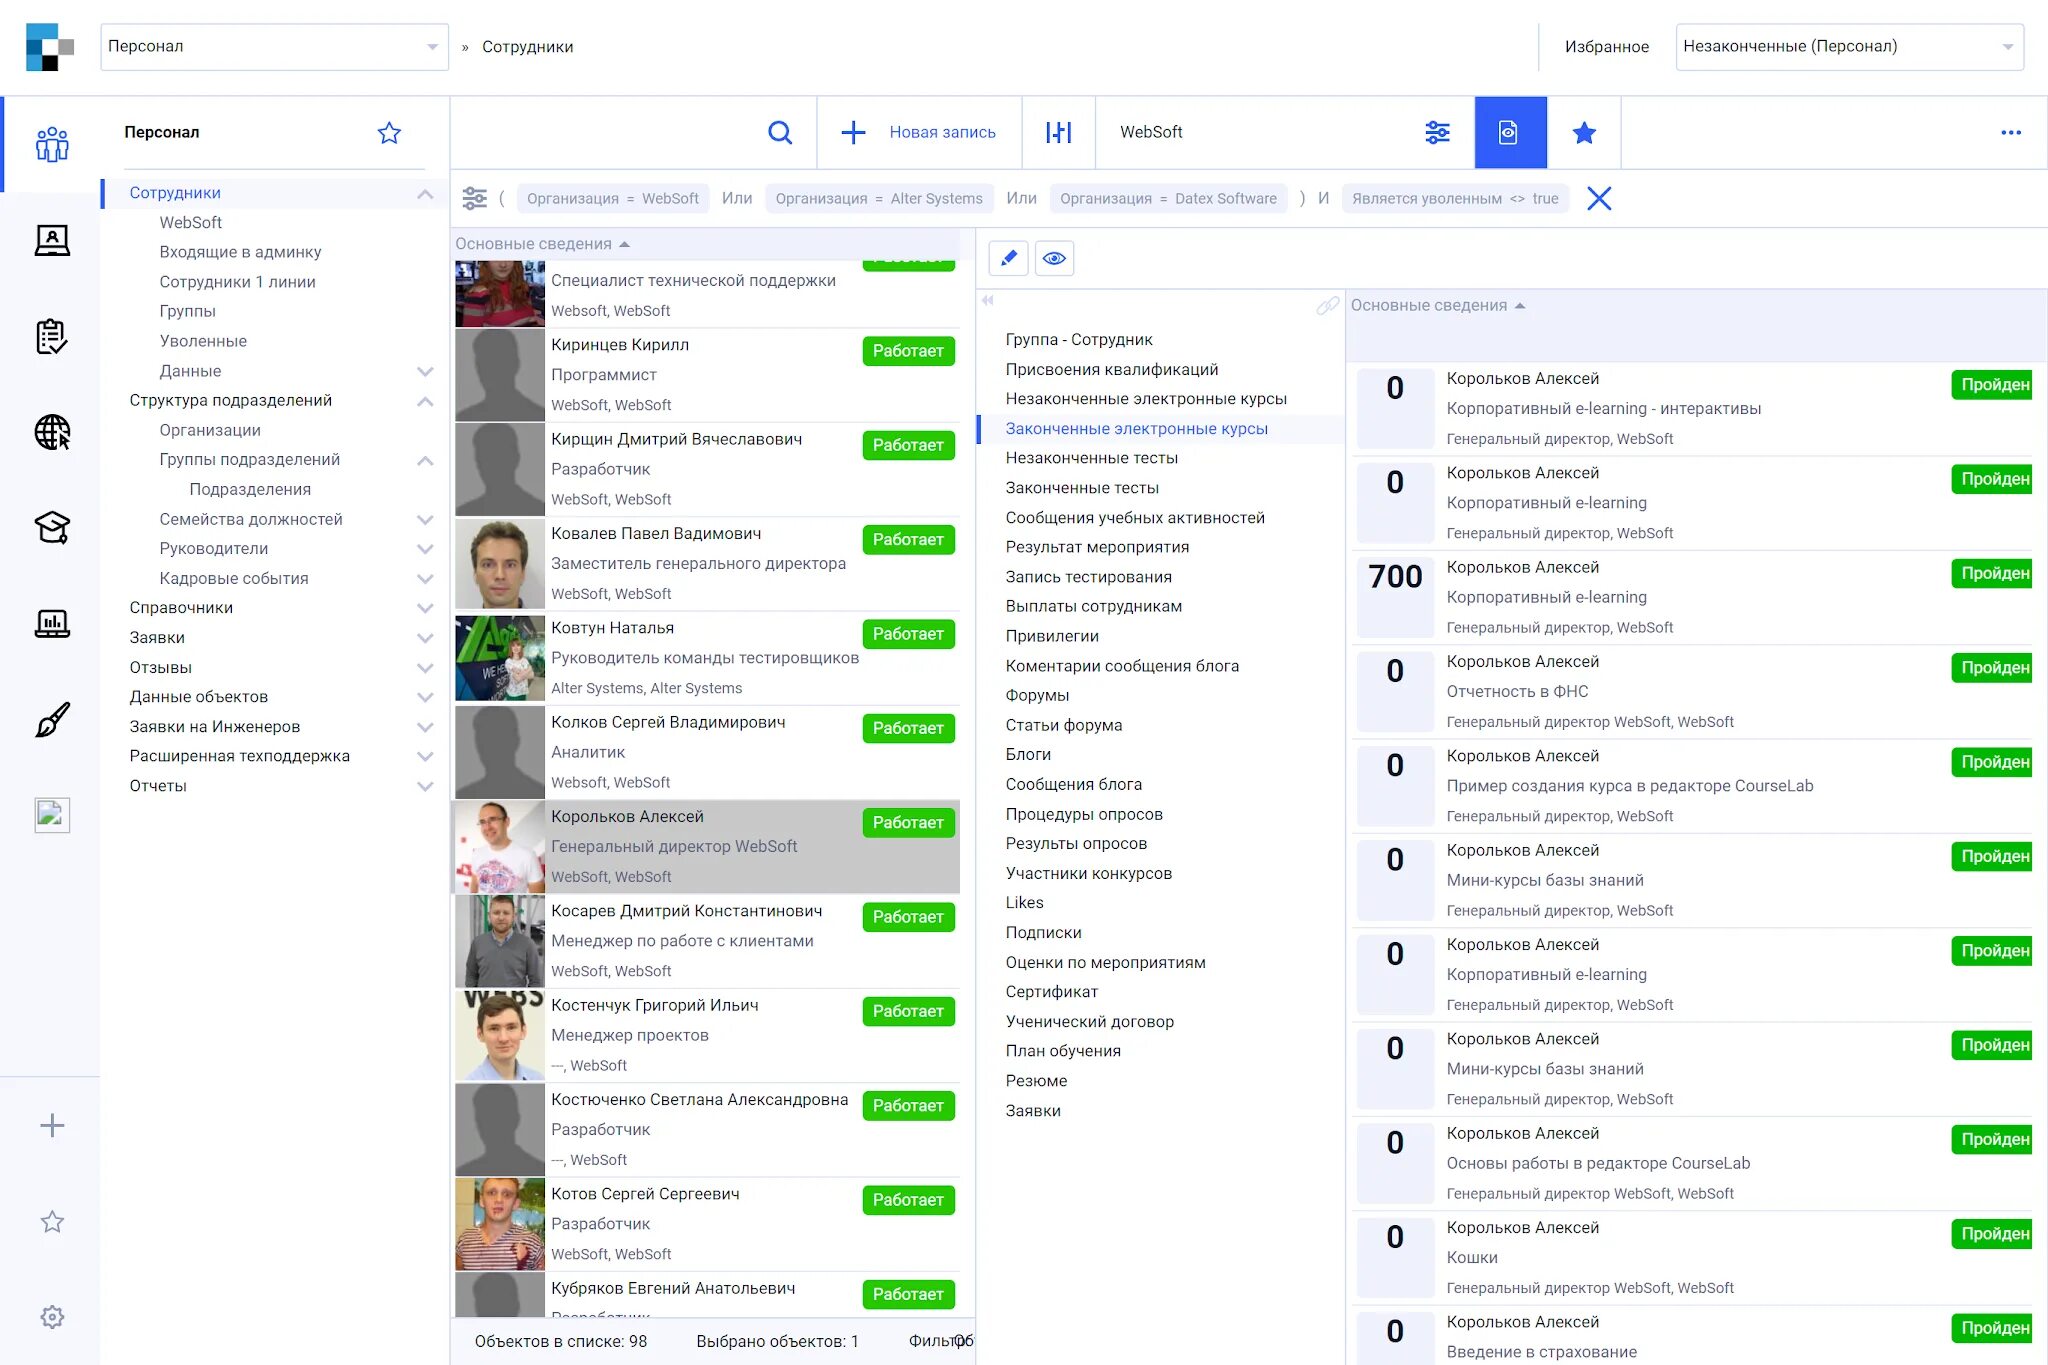
Task: Click filter chip Организация = Datex Software
Action: pos(1168,198)
